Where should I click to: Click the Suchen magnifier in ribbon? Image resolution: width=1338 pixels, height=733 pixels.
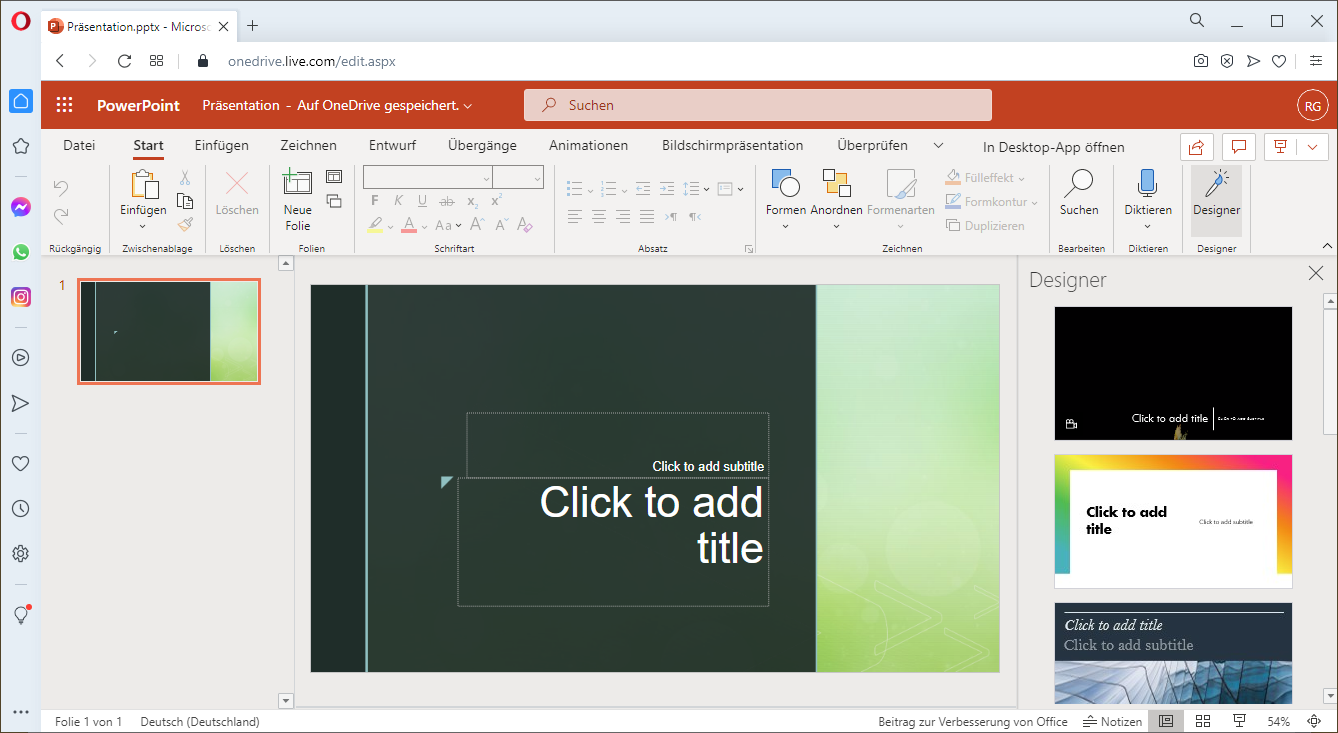1079,184
